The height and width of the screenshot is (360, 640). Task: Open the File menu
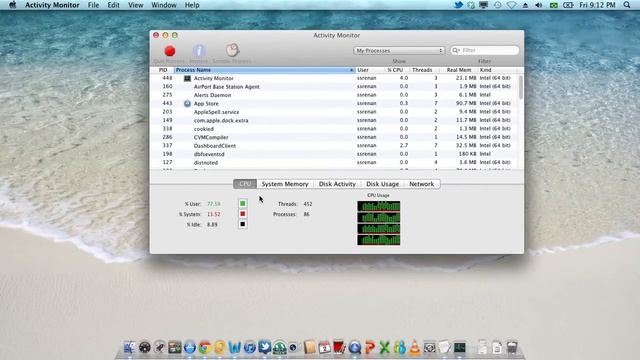point(93,5)
